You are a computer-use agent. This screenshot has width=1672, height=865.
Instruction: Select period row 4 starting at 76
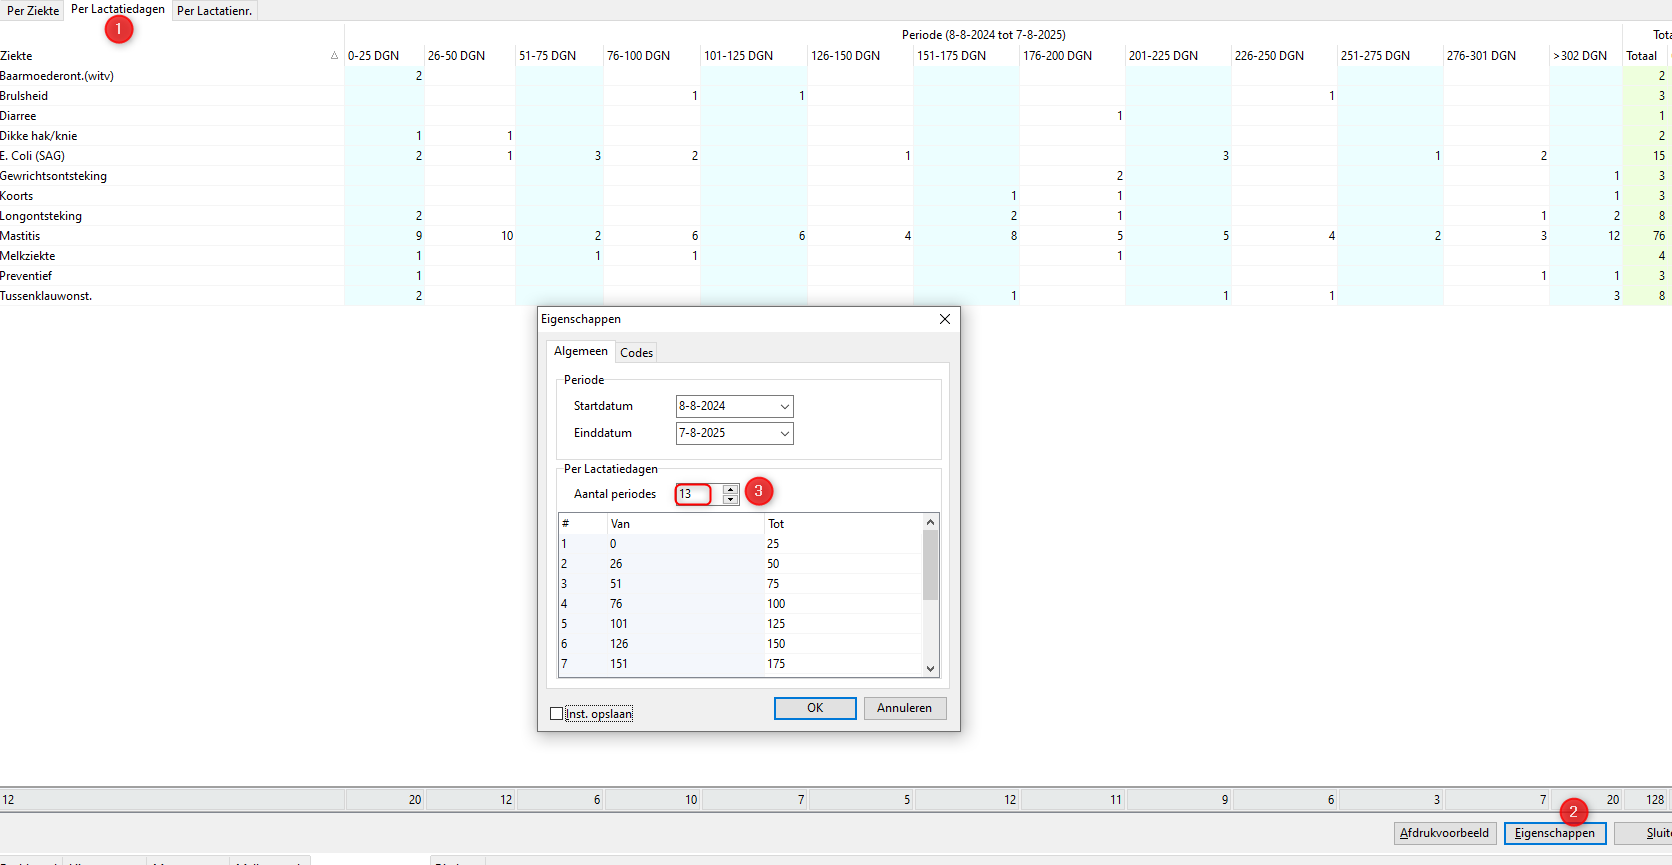coord(616,604)
